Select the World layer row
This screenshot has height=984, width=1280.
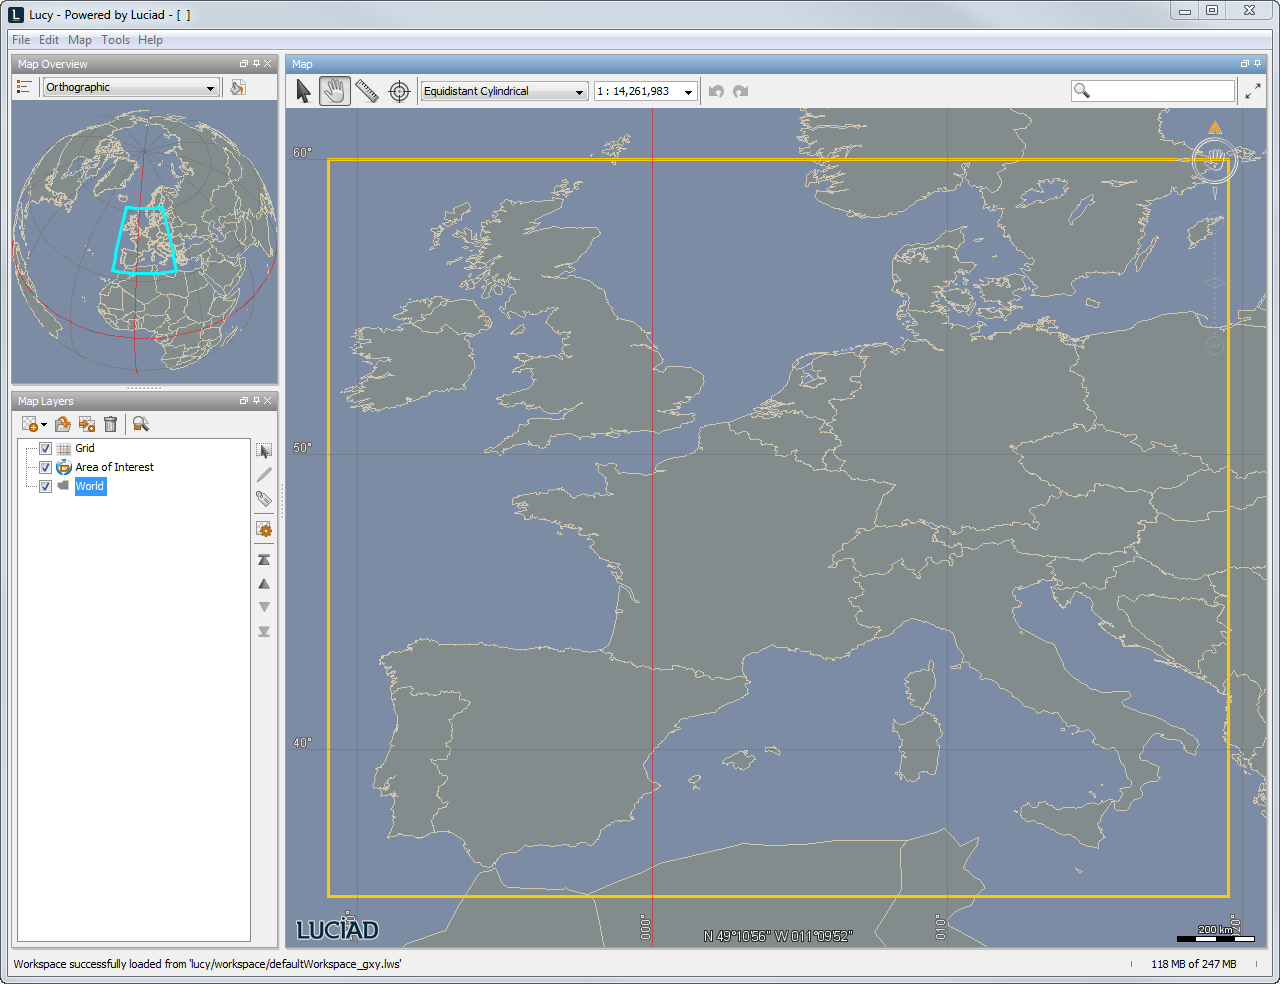pyautogui.click(x=90, y=486)
